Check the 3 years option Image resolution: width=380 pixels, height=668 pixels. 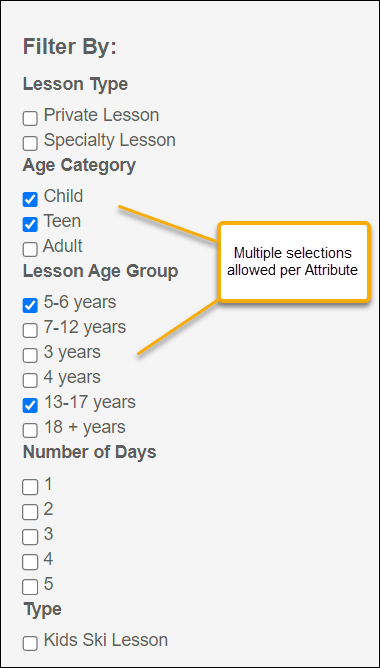[30, 355]
